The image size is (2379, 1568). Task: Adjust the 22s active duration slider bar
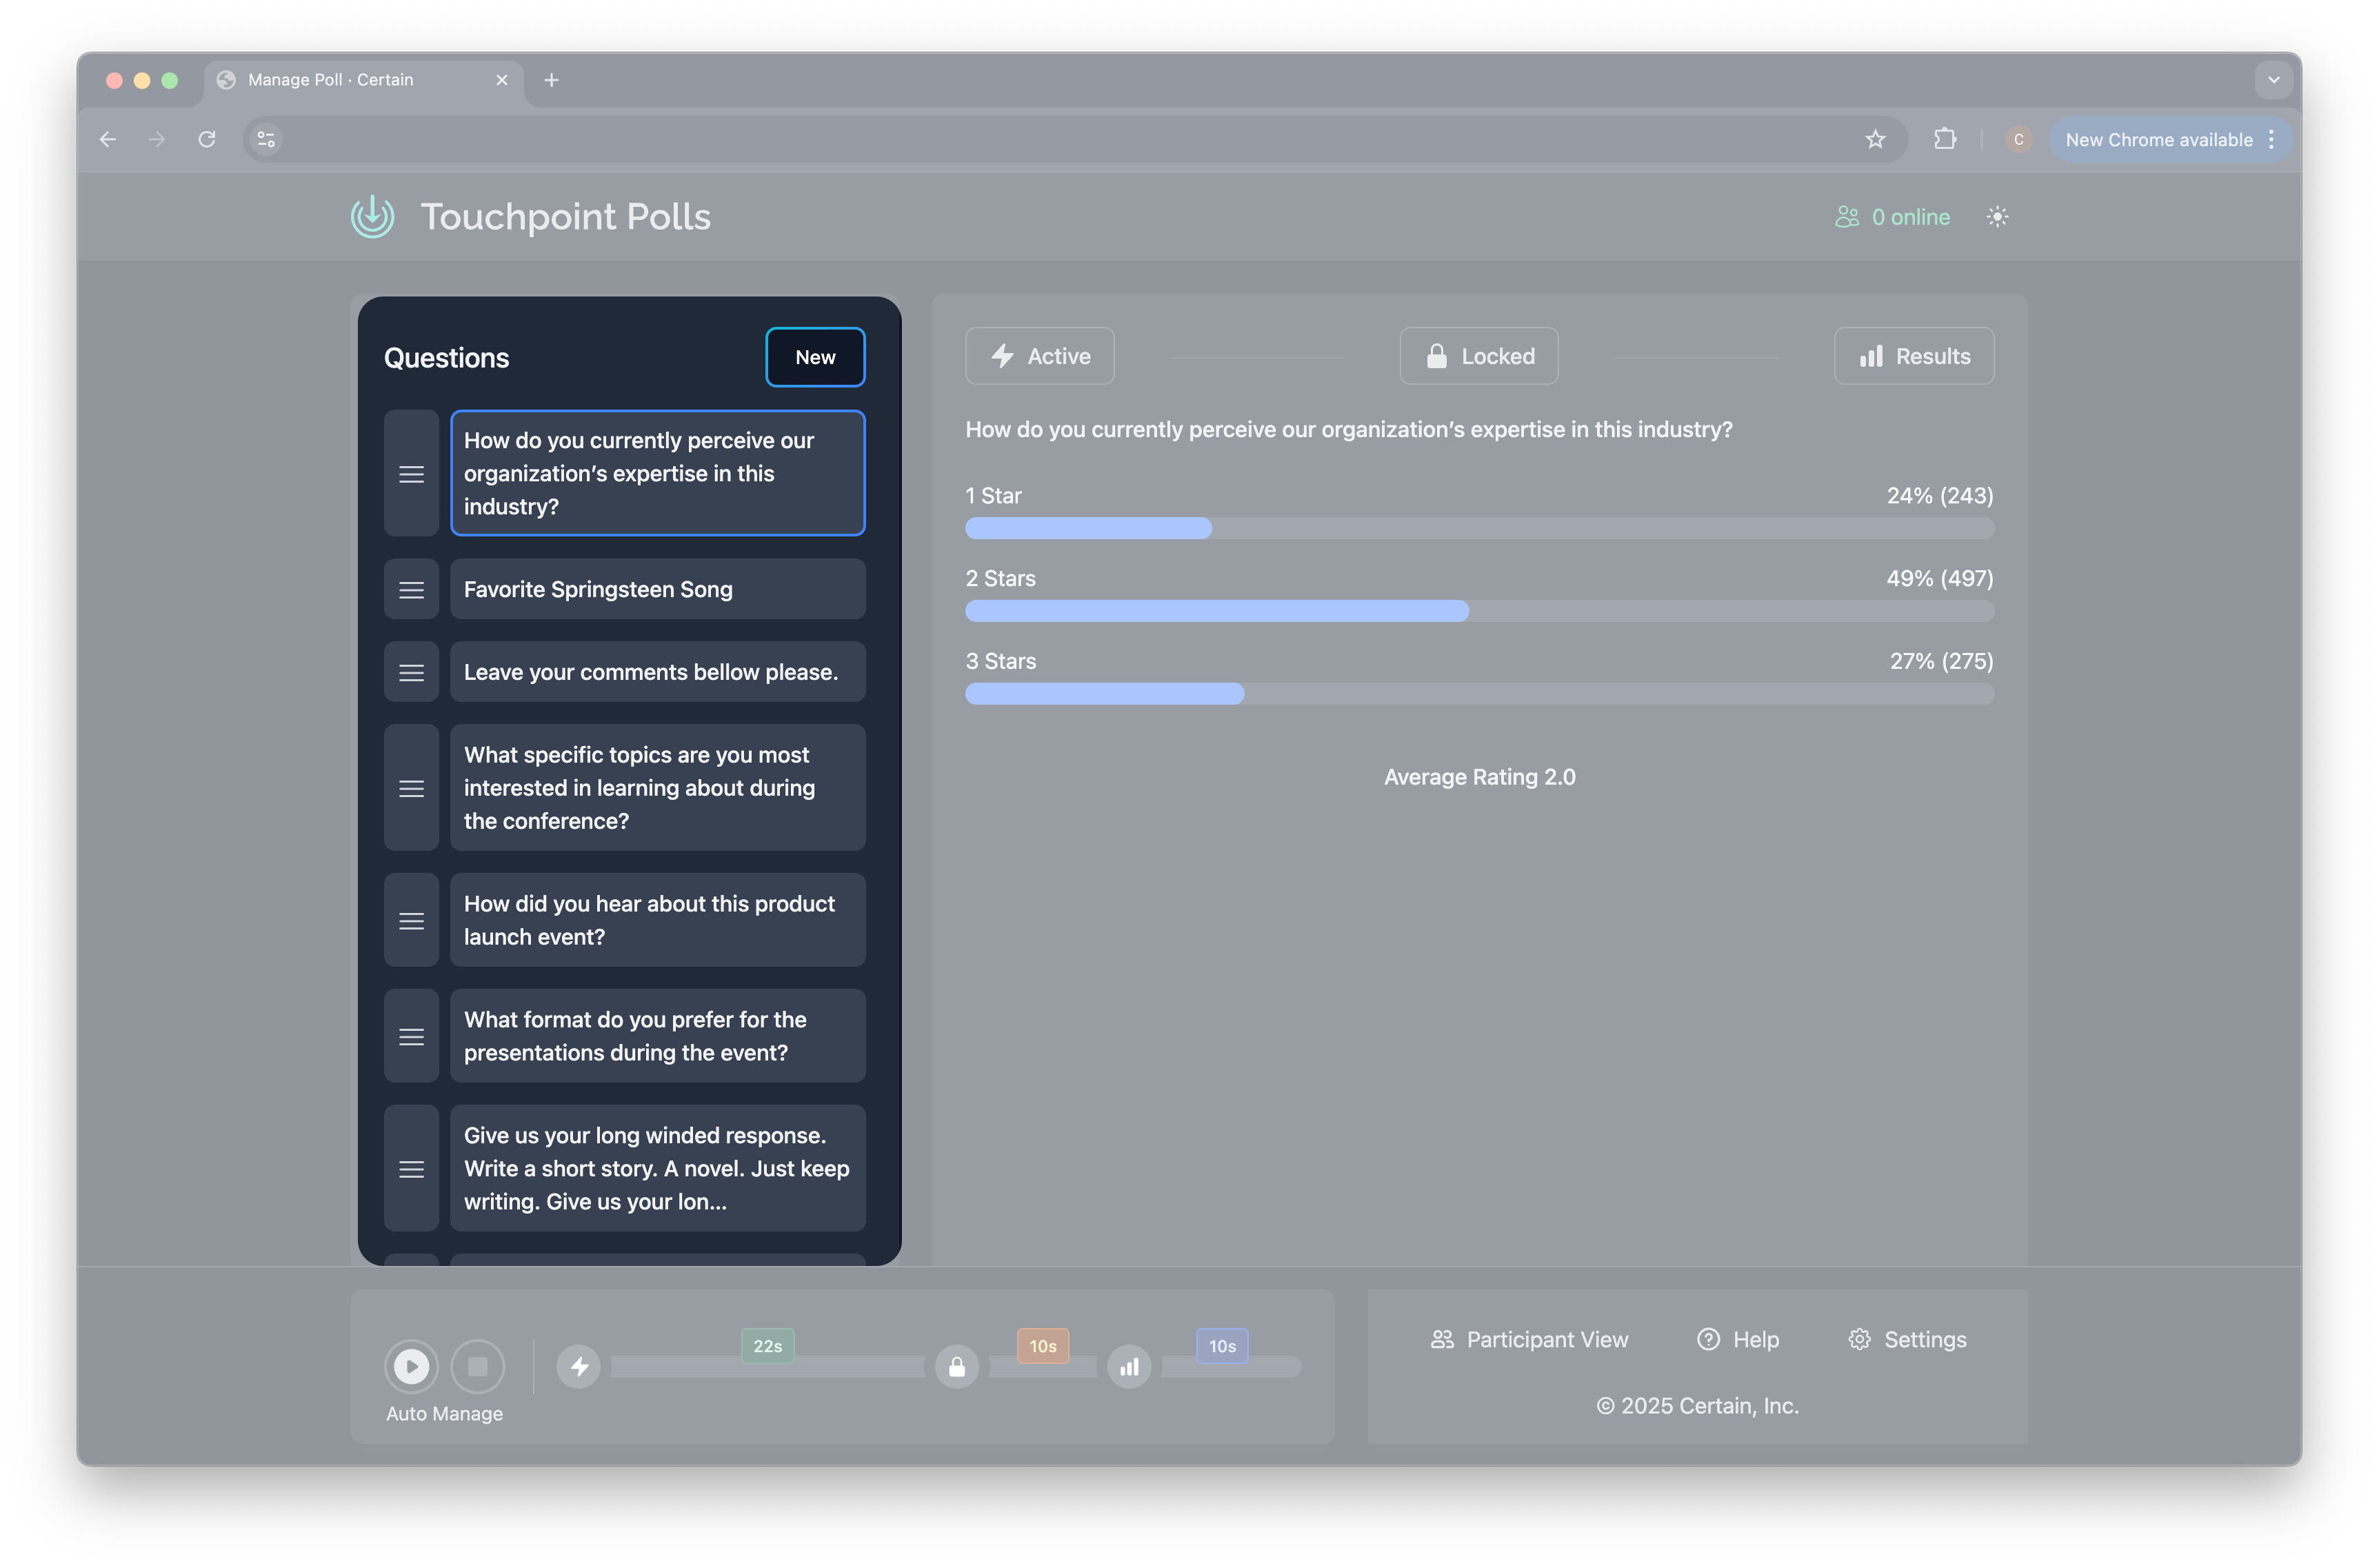tap(768, 1367)
